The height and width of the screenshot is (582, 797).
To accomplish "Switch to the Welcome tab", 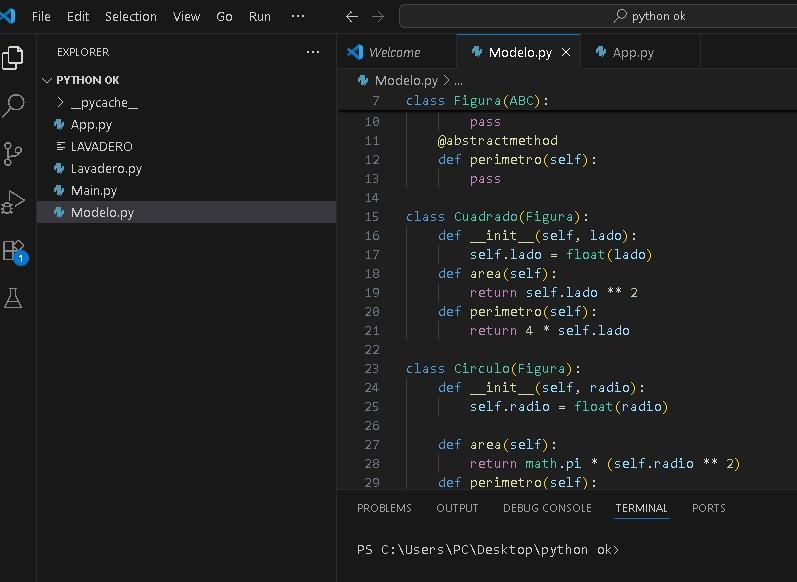I will click(x=396, y=52).
